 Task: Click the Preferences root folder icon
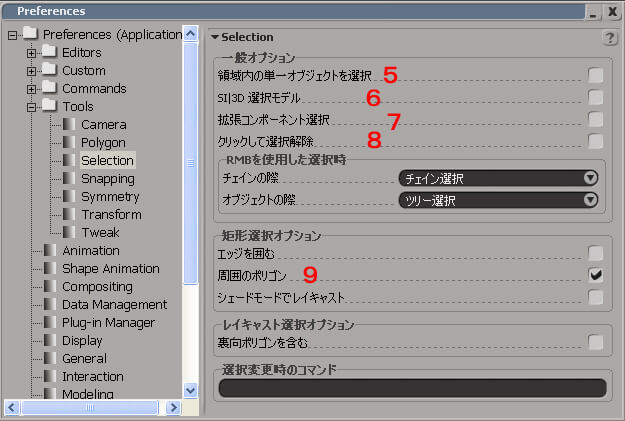click(x=30, y=33)
